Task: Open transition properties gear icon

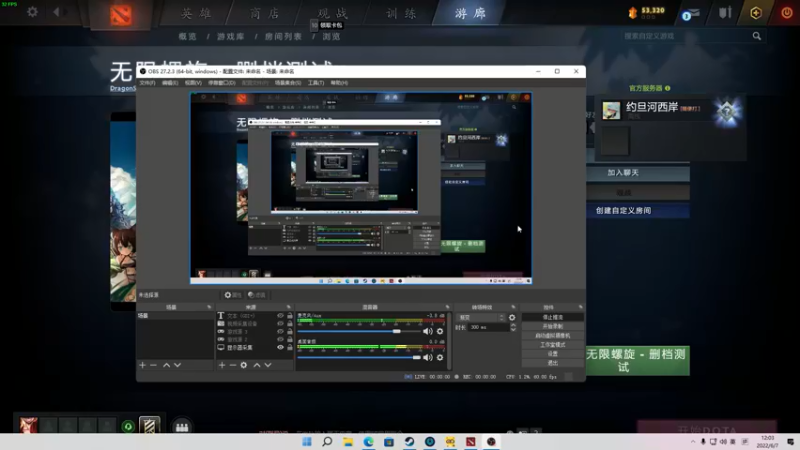Action: point(512,317)
